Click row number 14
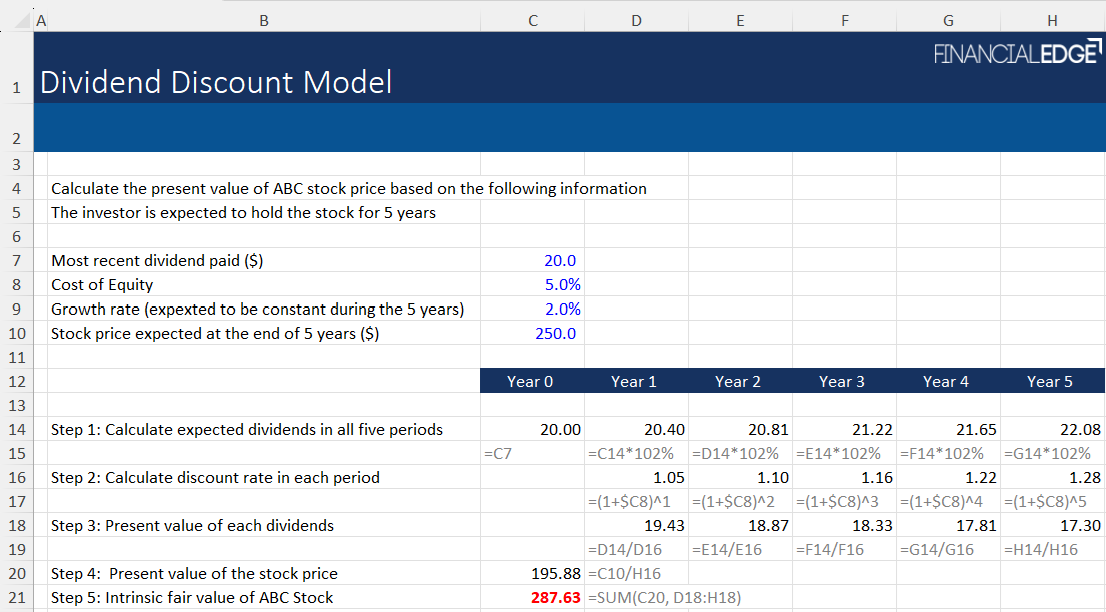Screen dimensions: 1106x612 (x=17, y=429)
